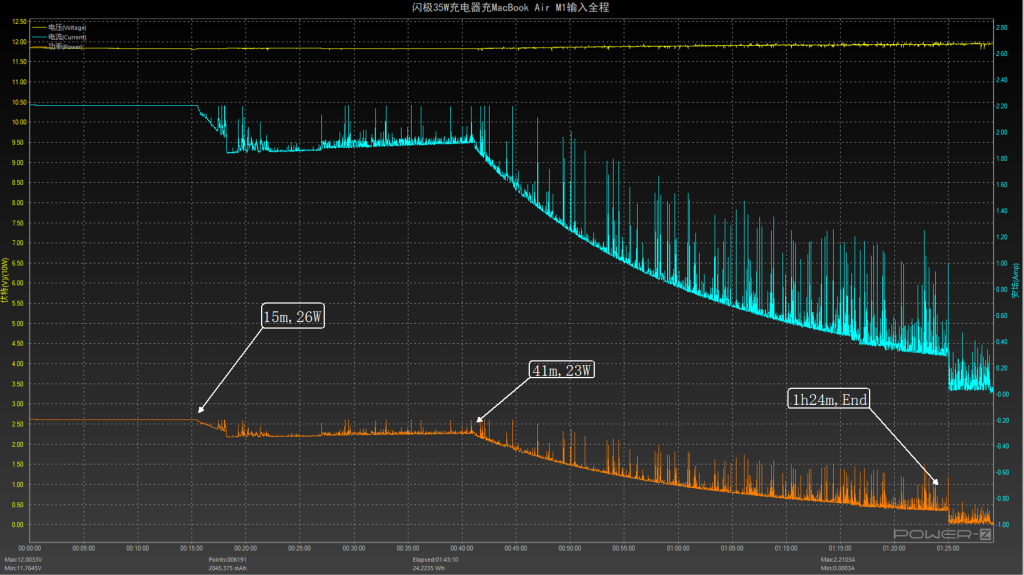Click the yellow voltage legend line sample
This screenshot has height=575, width=1024.
tap(39, 27)
